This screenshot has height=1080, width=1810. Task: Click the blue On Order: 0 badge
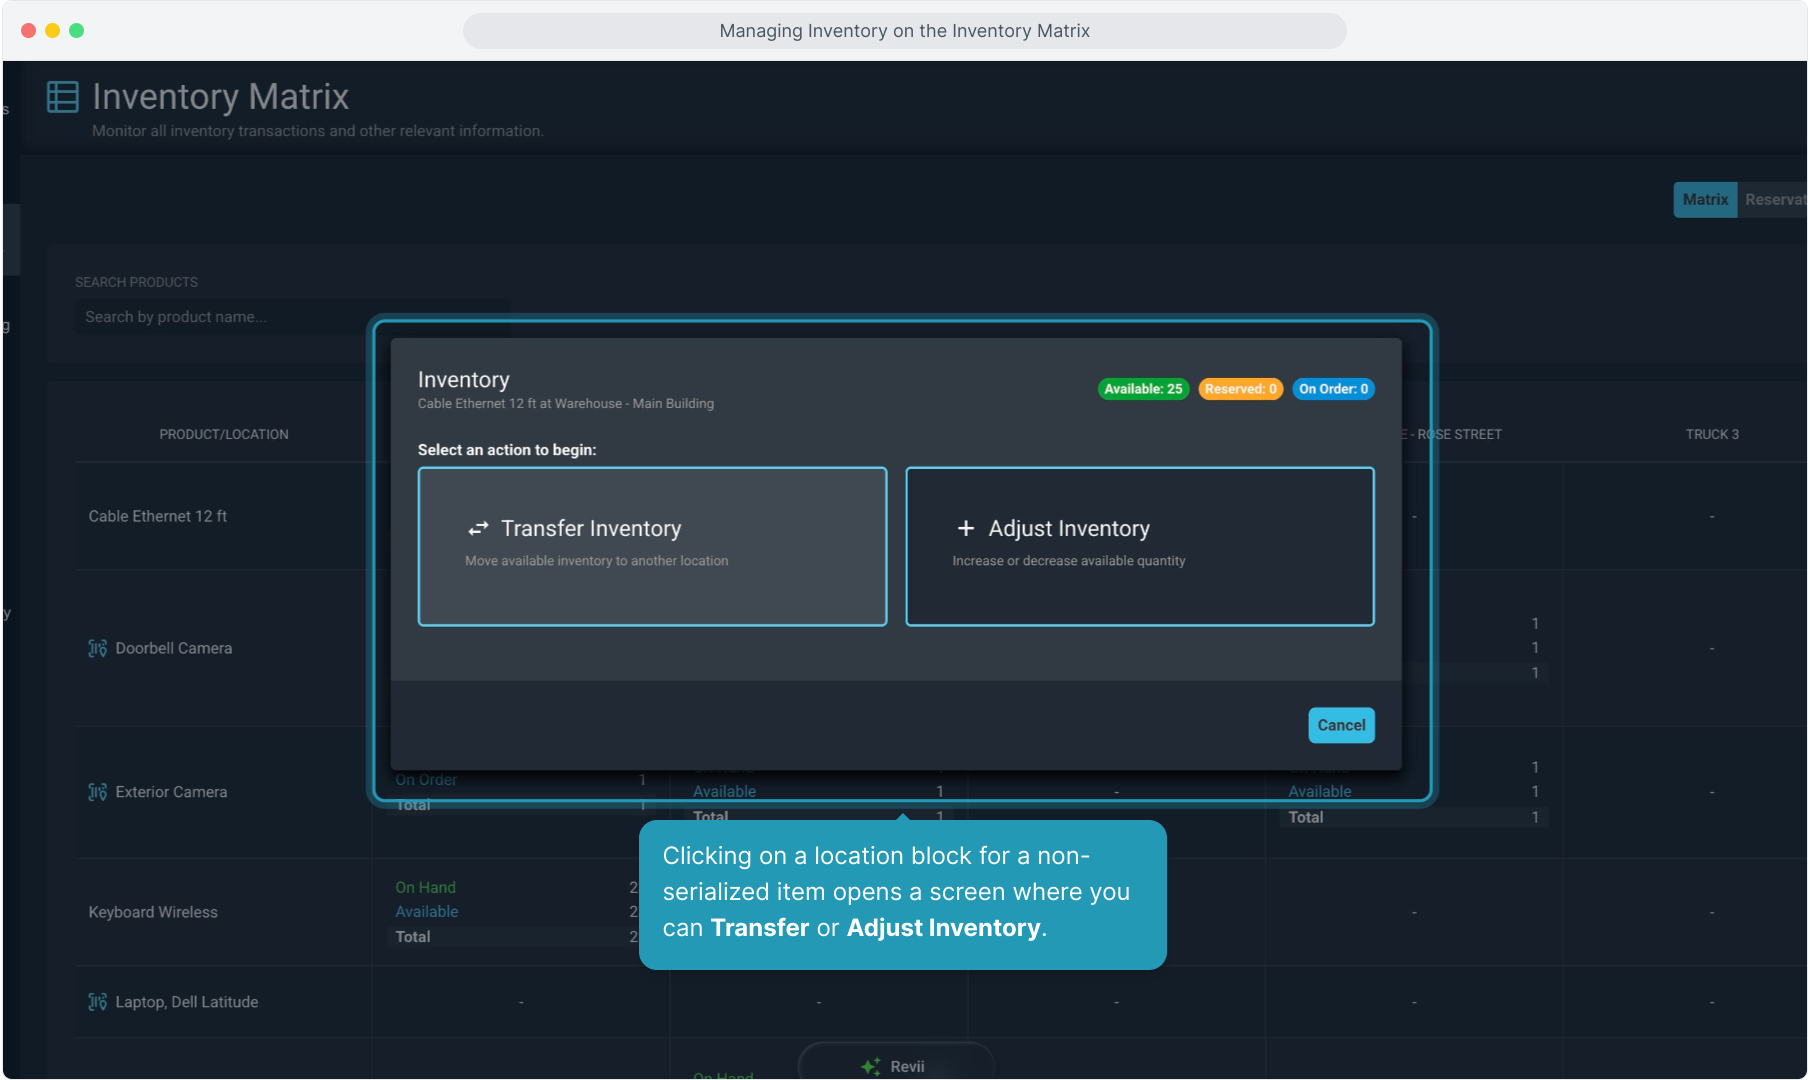(1333, 389)
